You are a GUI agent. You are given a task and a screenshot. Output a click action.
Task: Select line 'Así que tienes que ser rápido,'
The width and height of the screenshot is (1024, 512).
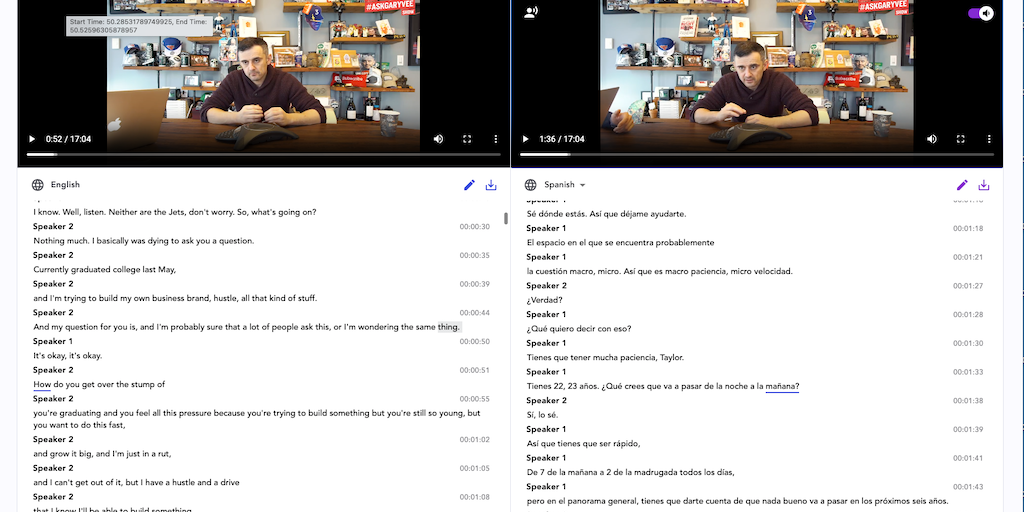(x=583, y=443)
